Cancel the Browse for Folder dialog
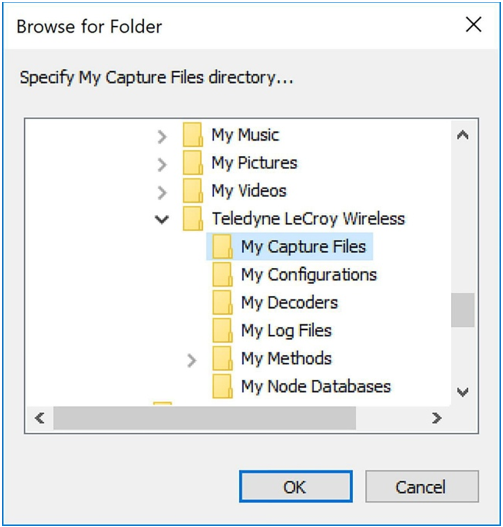This screenshot has height=527, width=503. coord(422,487)
